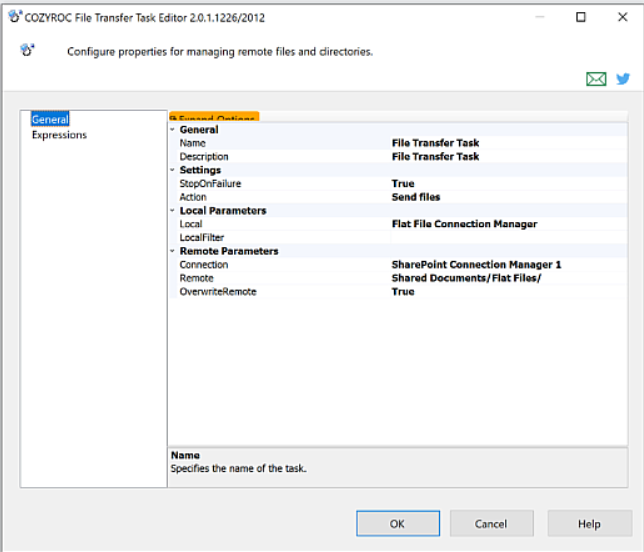
Task: Edit the Description value field
Action: pyautogui.click(x=509, y=156)
